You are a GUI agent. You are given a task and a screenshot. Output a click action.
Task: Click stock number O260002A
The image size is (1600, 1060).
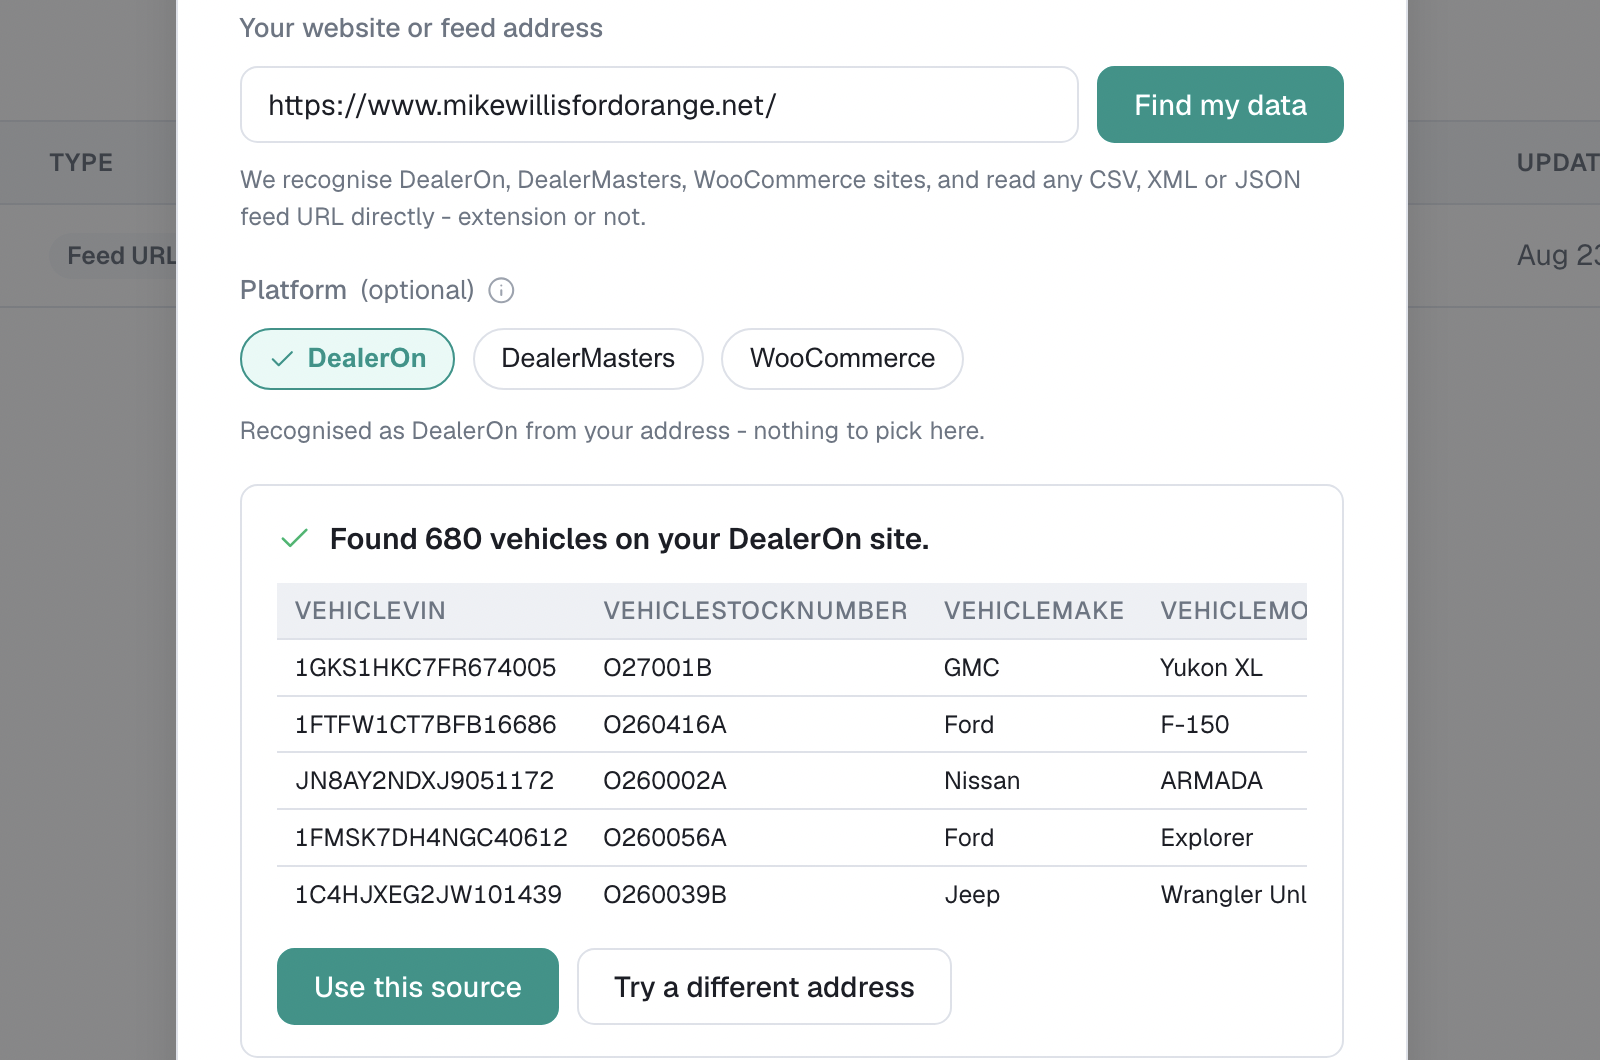665,781
